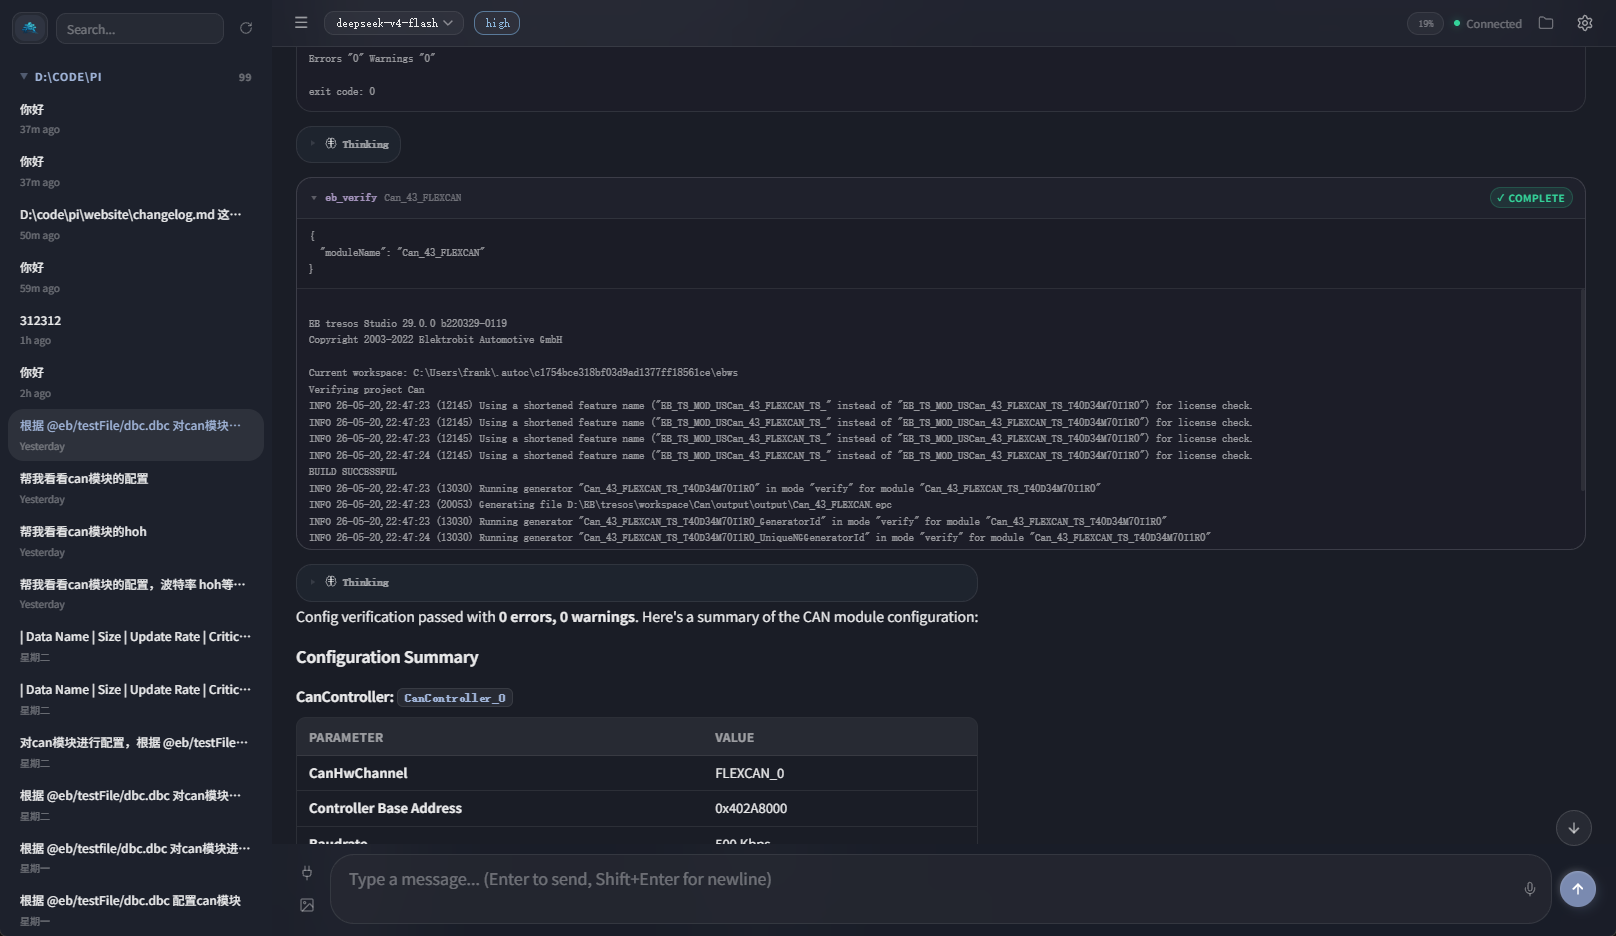Viewport: 1616px width, 936px height.
Task: Jump to bottom with down-arrow button
Action: 1574,828
